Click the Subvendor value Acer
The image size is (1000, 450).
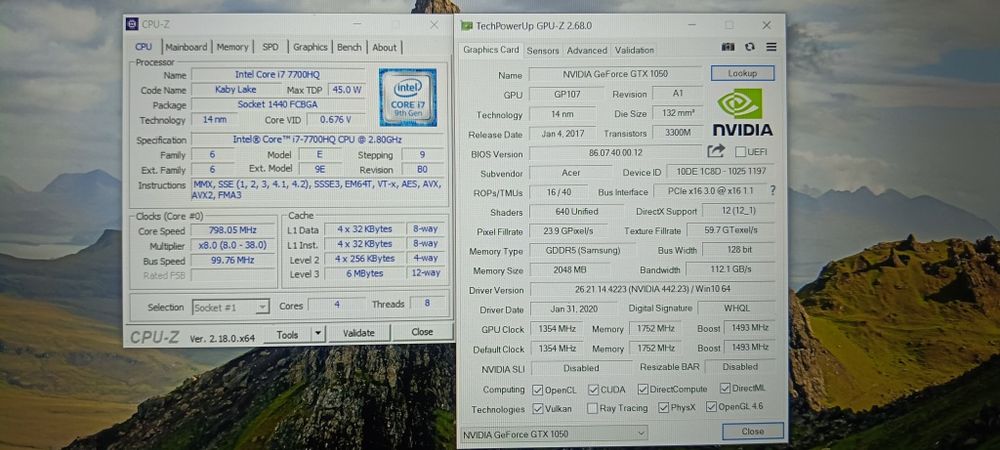(570, 173)
